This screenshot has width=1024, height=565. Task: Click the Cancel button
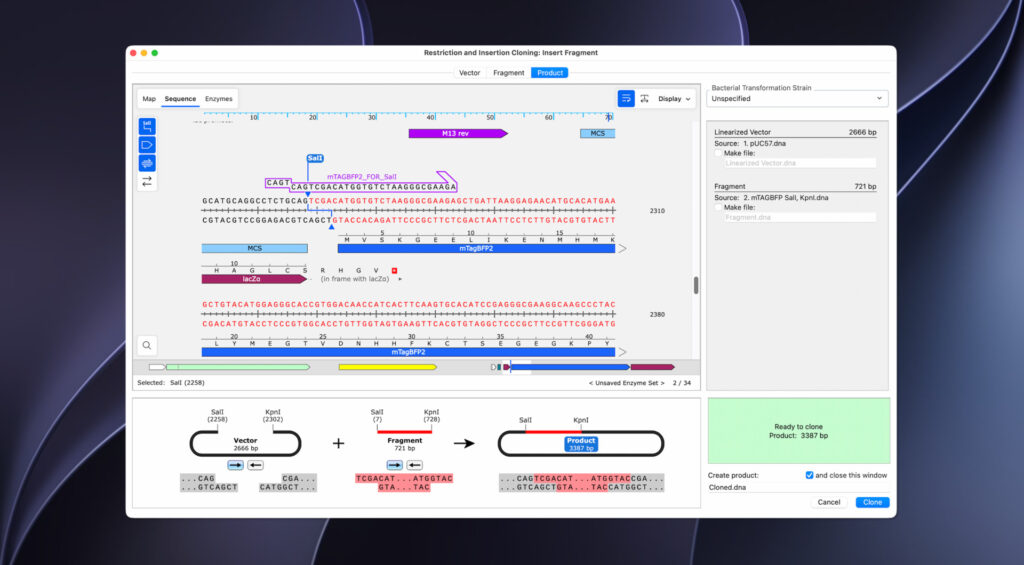tap(829, 502)
